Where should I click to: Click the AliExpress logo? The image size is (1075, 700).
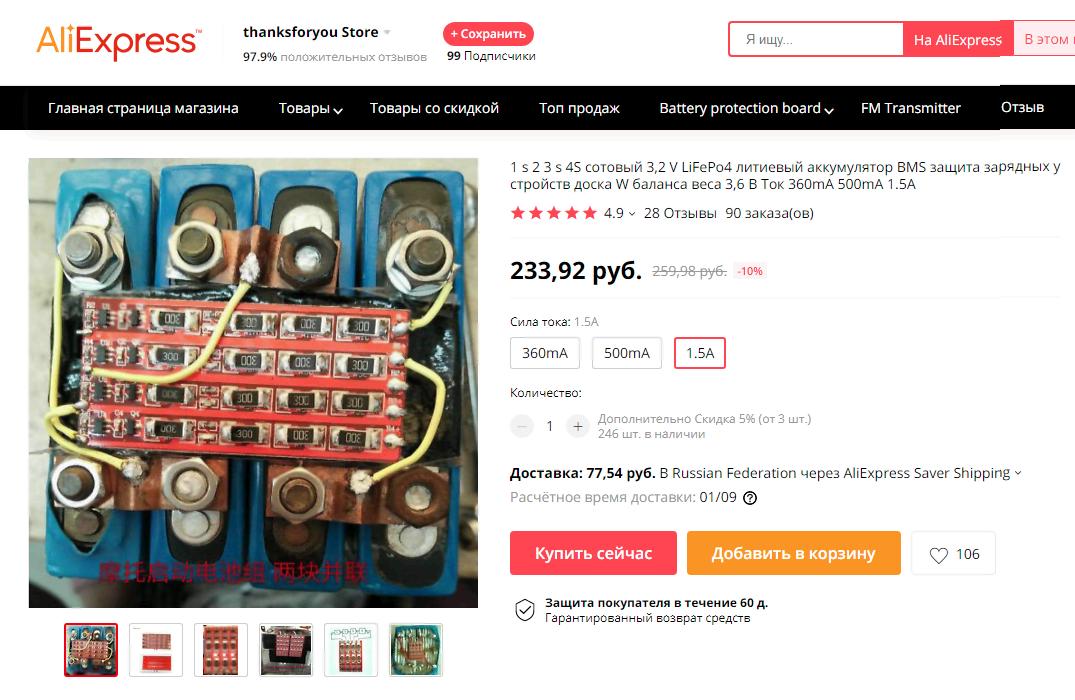(x=119, y=41)
